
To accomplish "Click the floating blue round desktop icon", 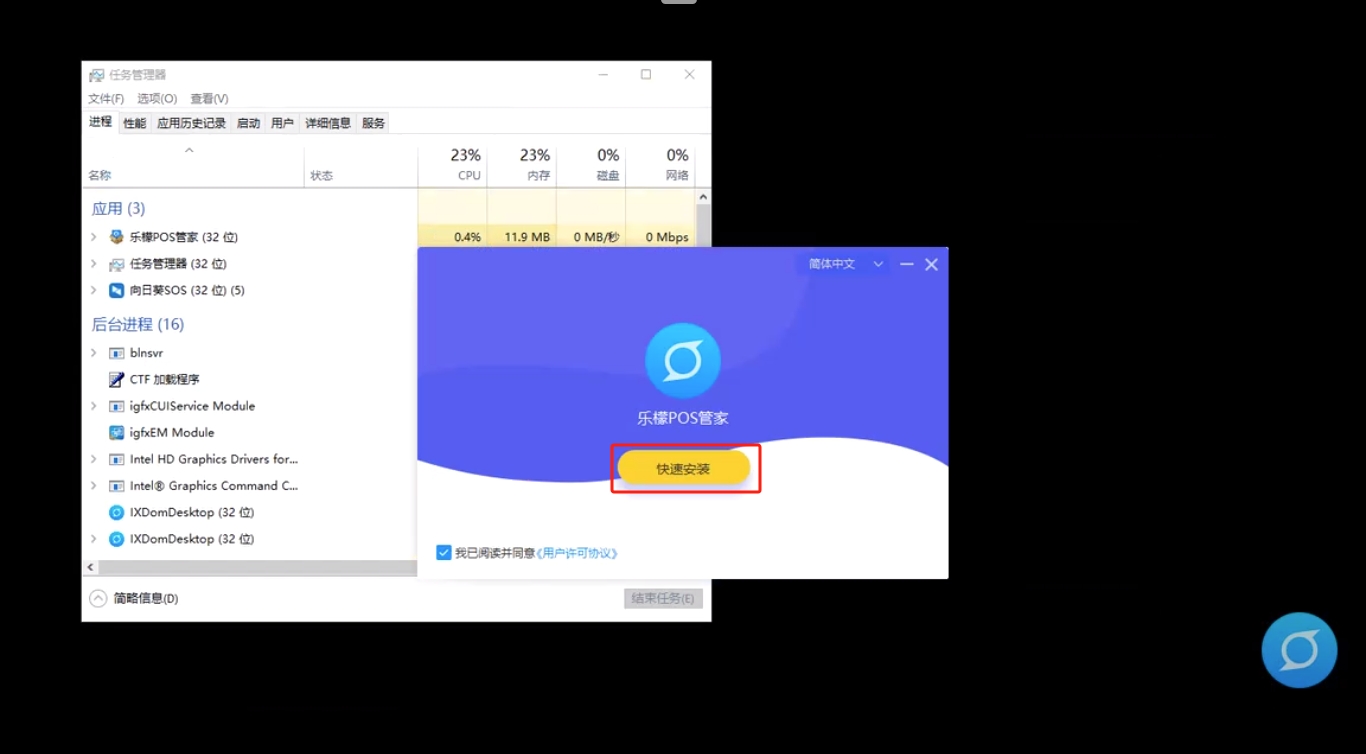I will pyautogui.click(x=1299, y=650).
